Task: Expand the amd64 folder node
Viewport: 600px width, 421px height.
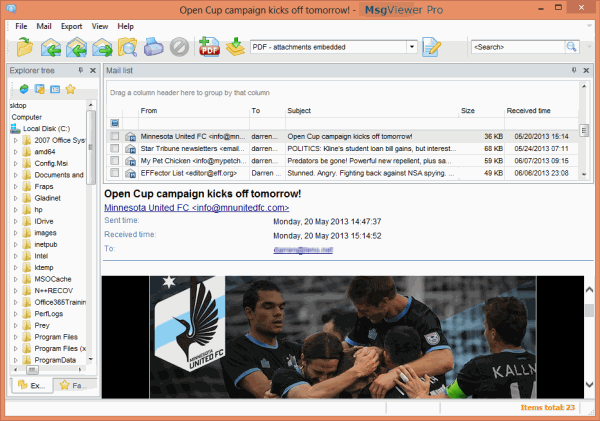Action: (x=16, y=152)
